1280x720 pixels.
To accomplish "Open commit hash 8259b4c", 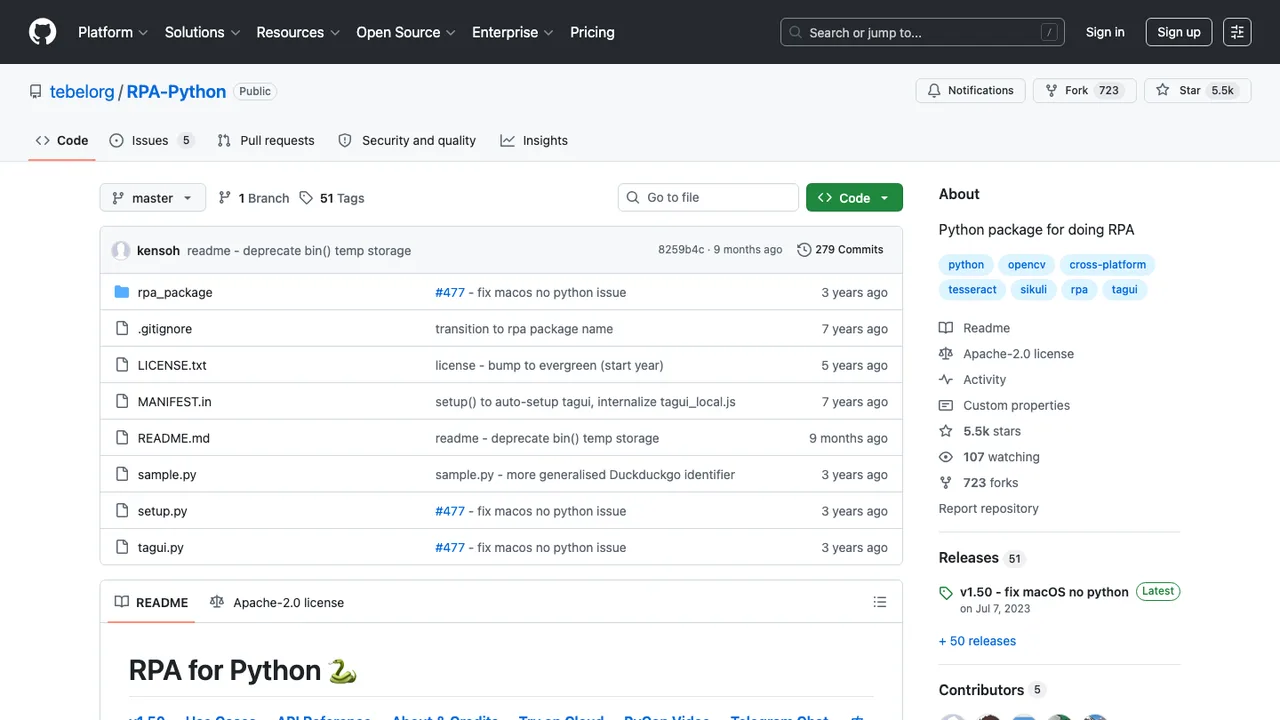I will coord(681,250).
